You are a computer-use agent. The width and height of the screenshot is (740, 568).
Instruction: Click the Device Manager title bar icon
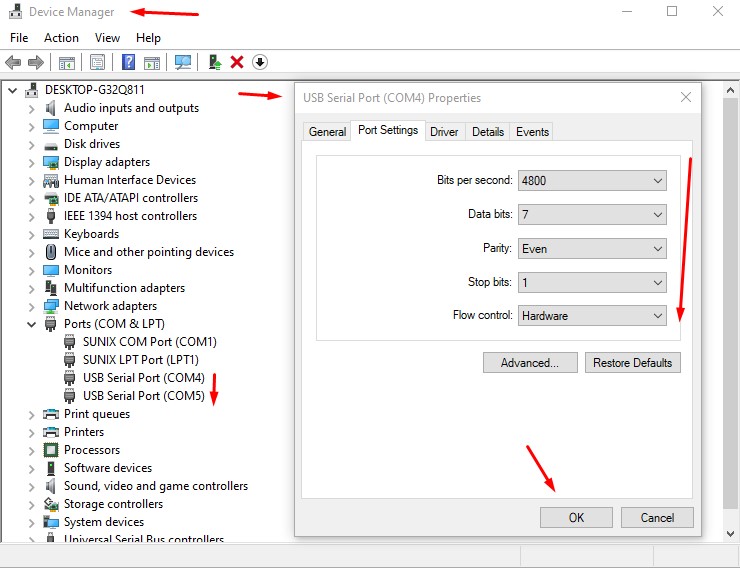(x=16, y=11)
